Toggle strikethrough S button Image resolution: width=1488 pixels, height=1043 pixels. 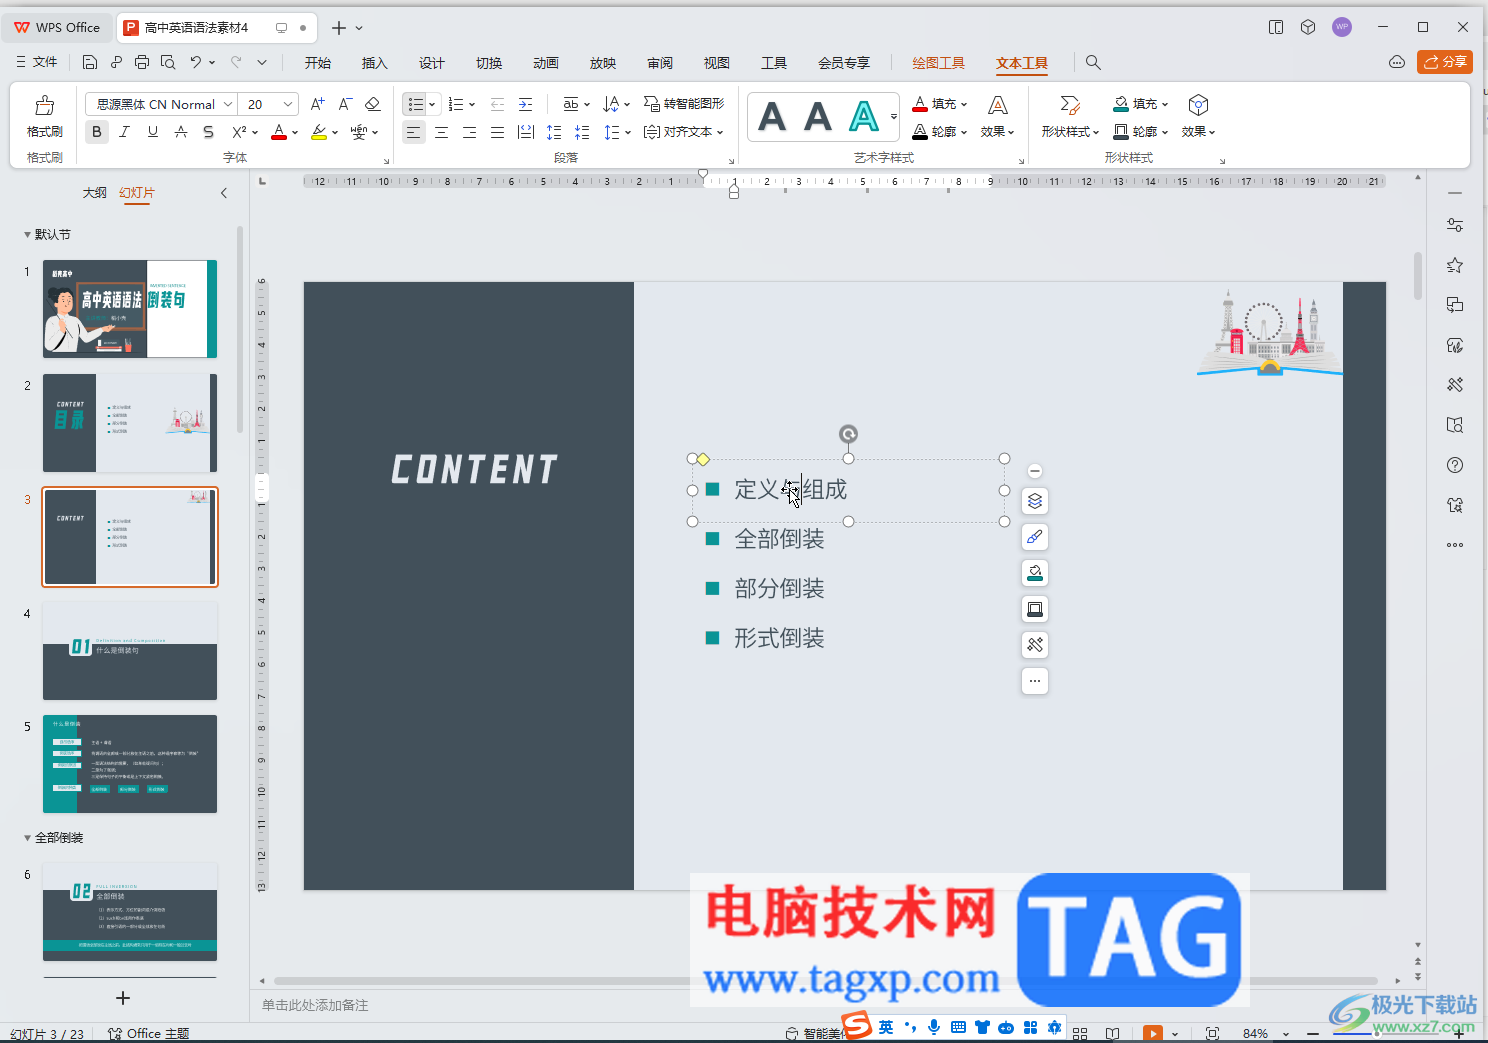(208, 132)
